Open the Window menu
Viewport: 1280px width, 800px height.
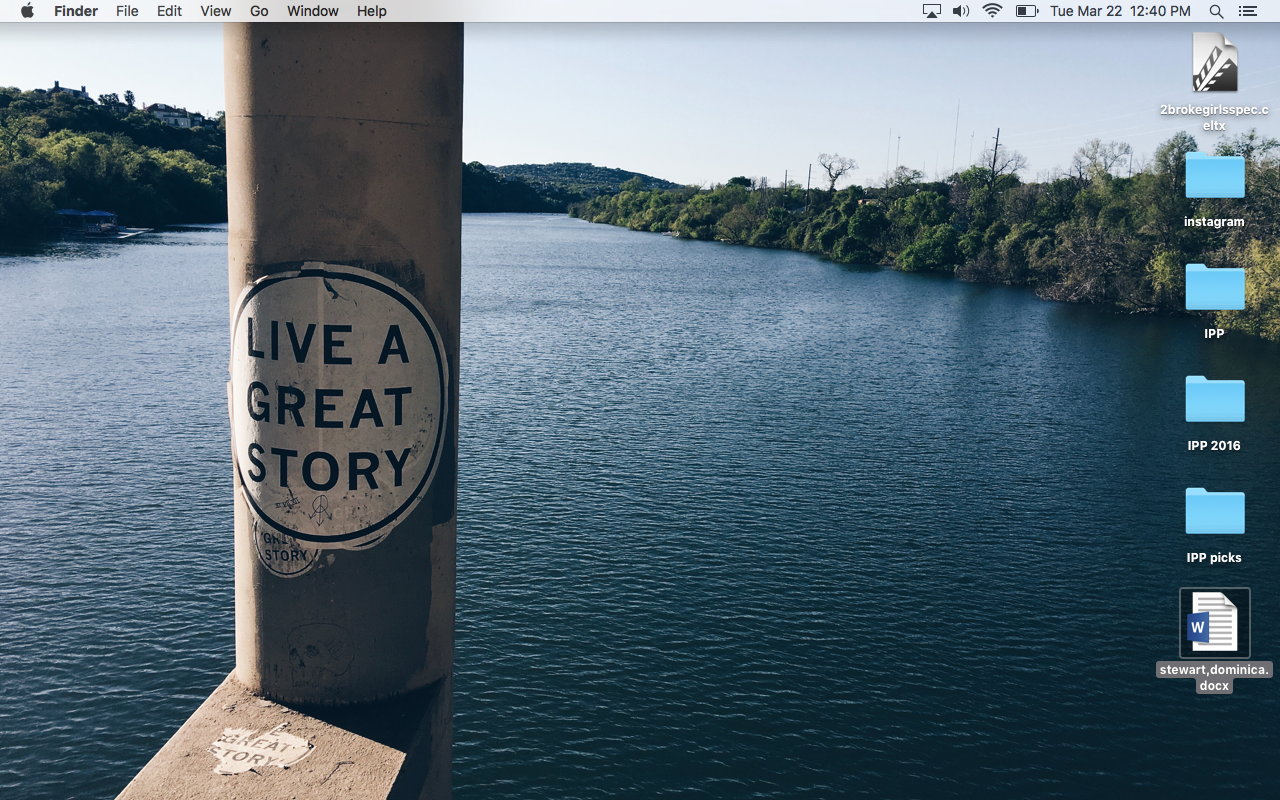click(x=312, y=11)
